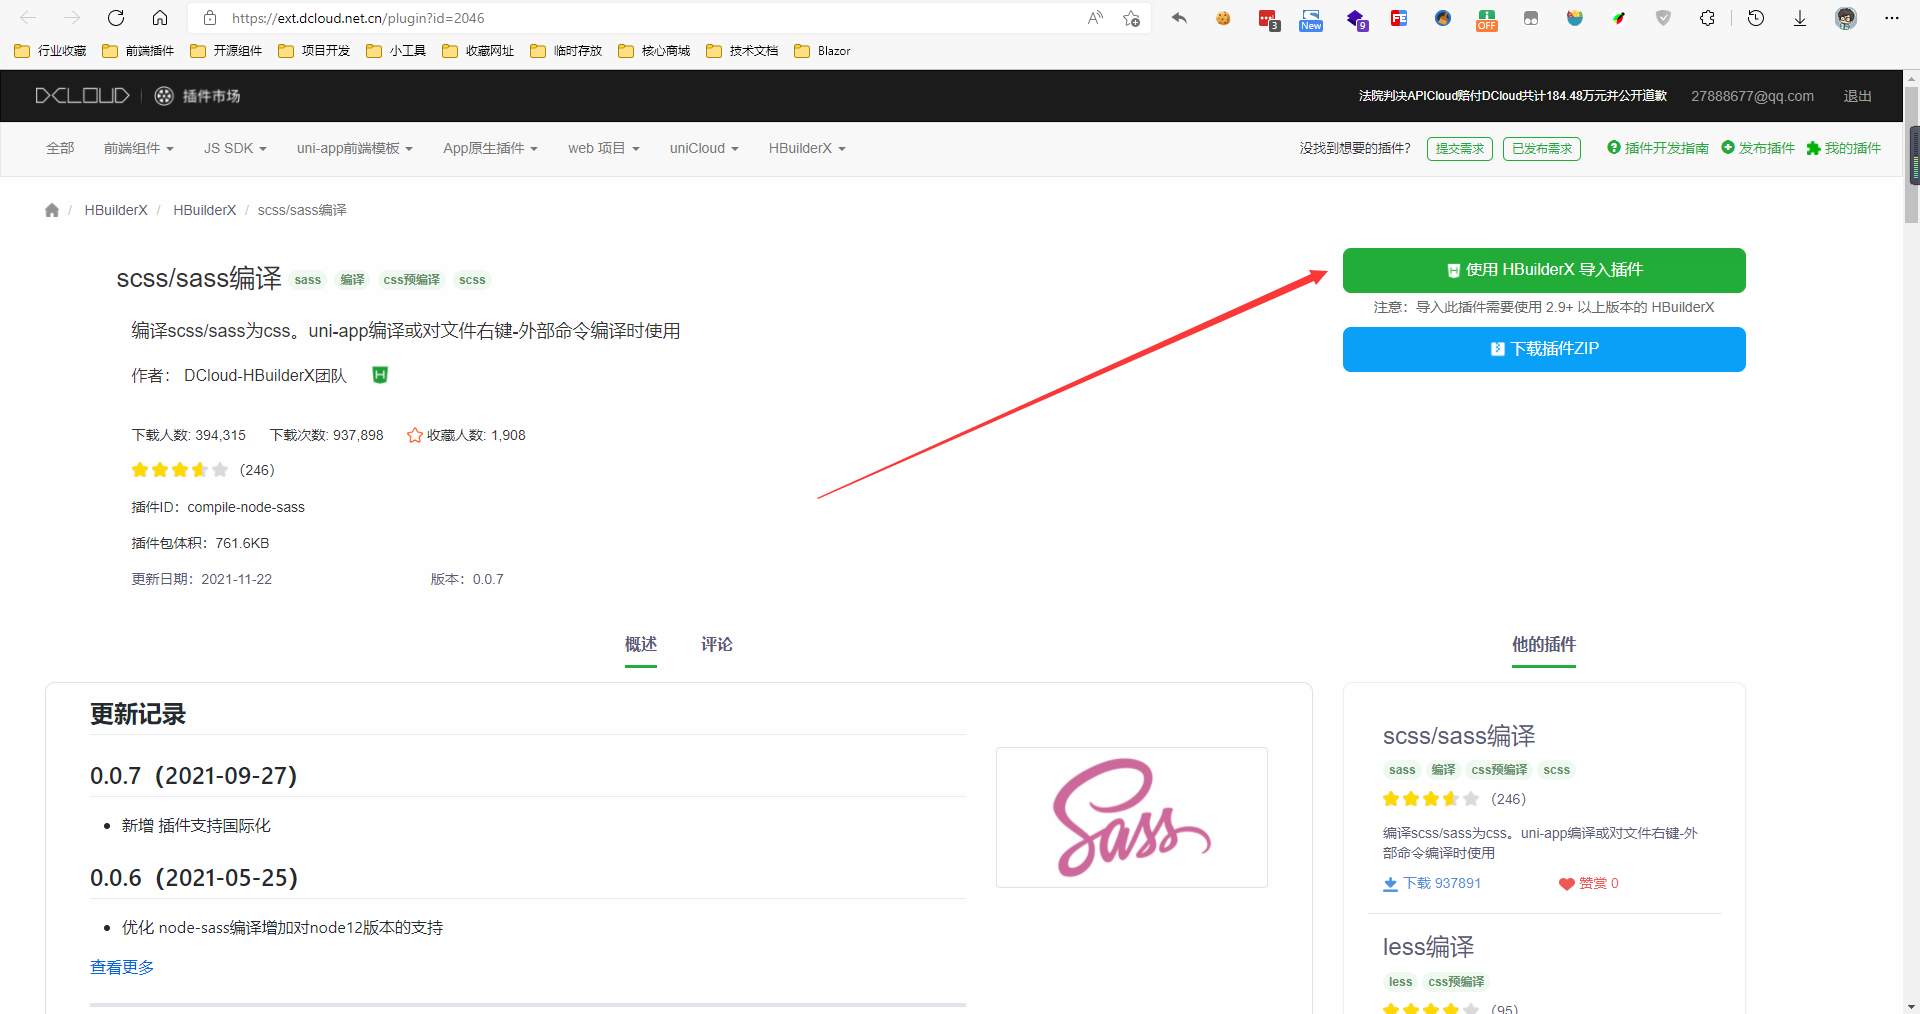Screen dimensions: 1920x1014
Task: Click the 下载 937891 download link
Action: (1432, 884)
